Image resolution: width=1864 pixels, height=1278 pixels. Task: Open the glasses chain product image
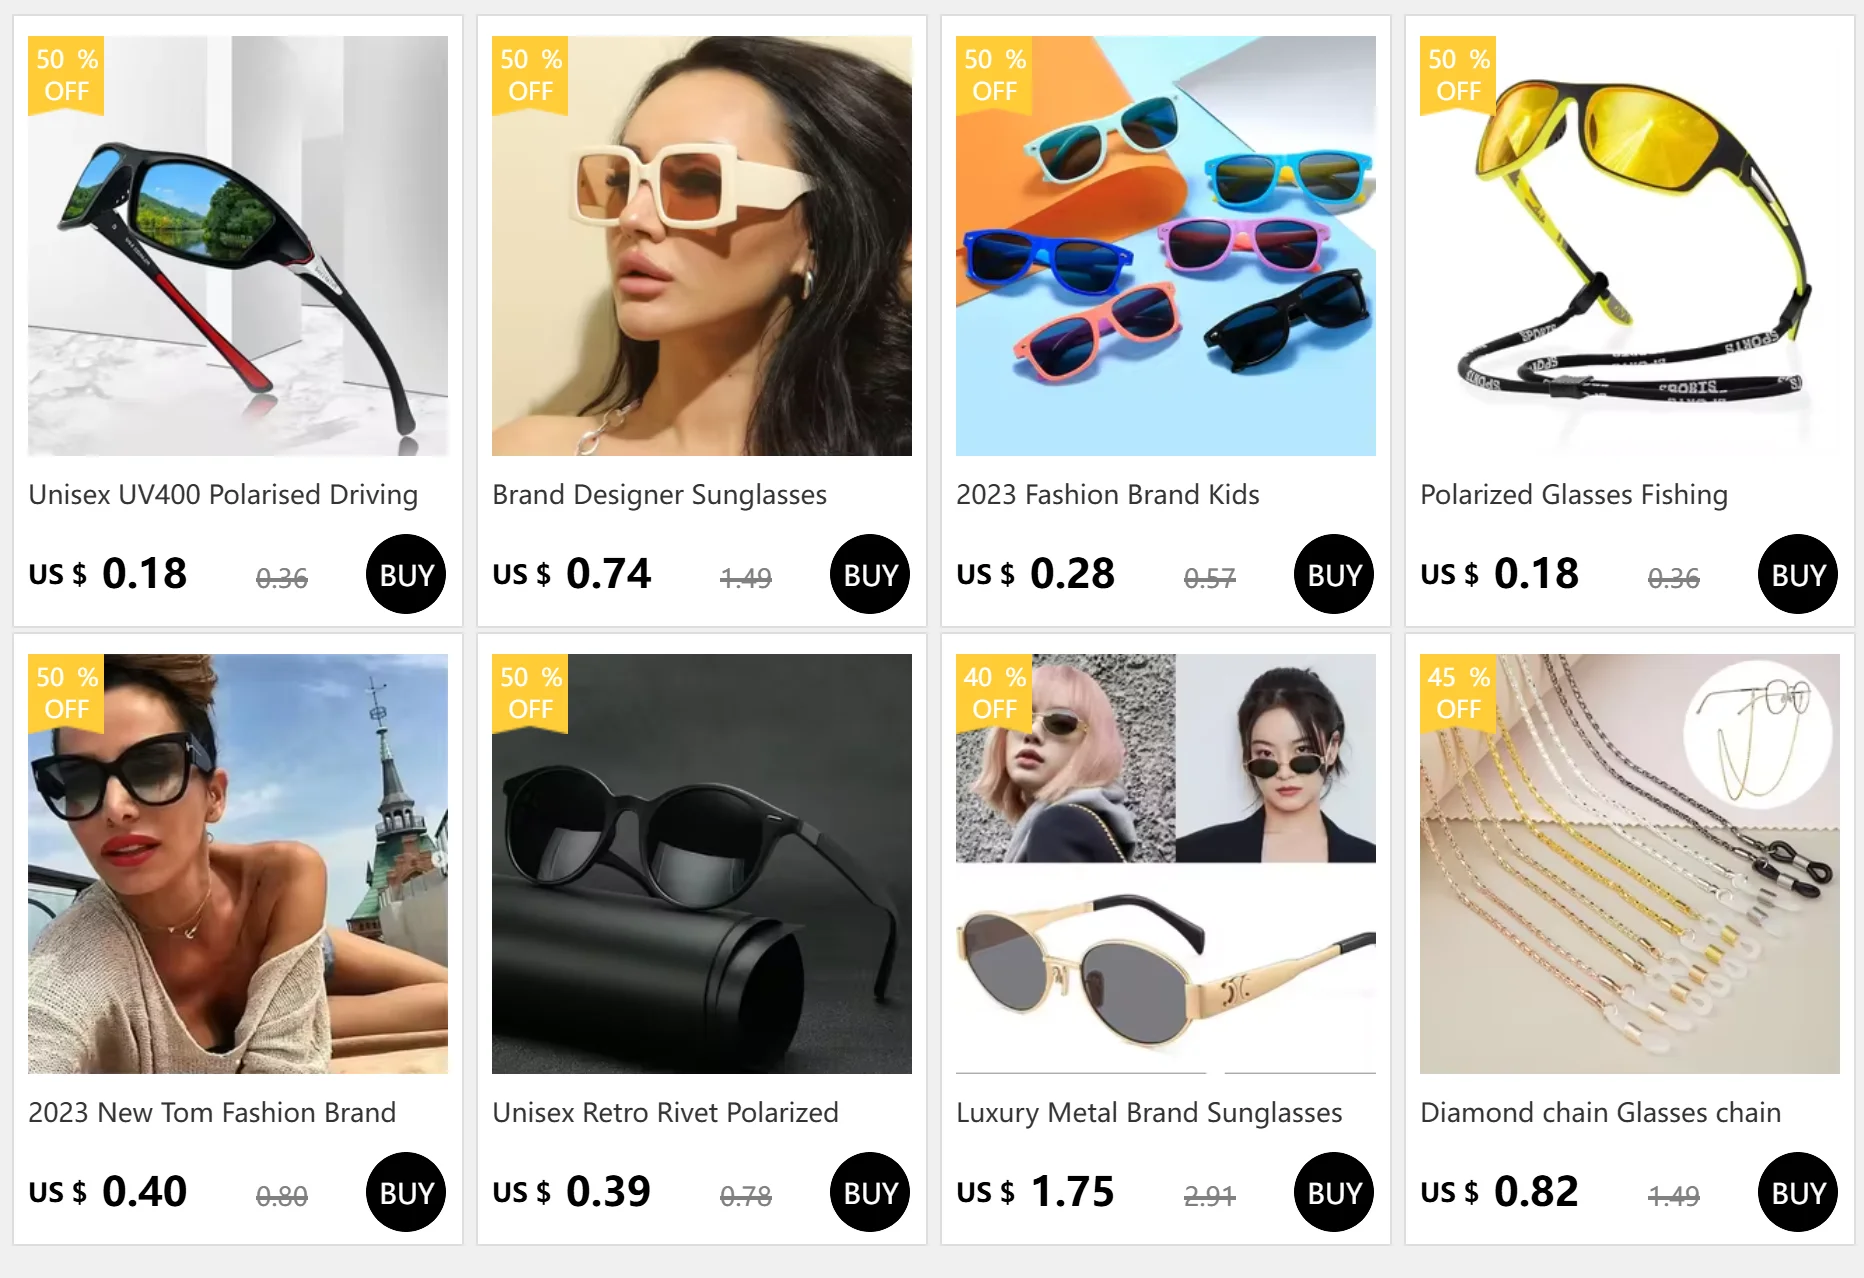[1630, 864]
